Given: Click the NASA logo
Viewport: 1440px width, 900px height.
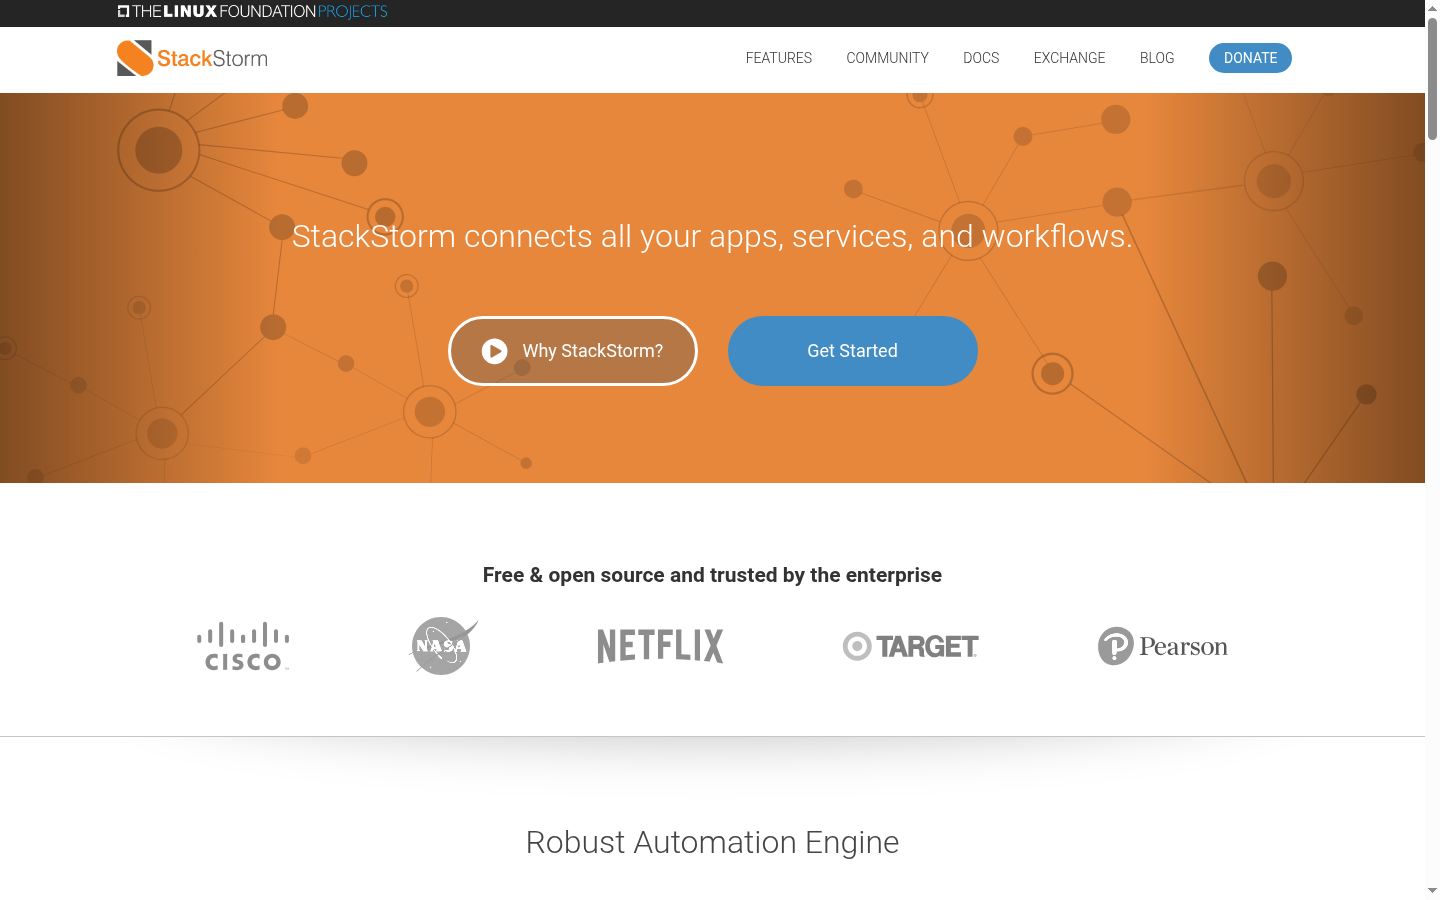Looking at the screenshot, I should coord(443,646).
